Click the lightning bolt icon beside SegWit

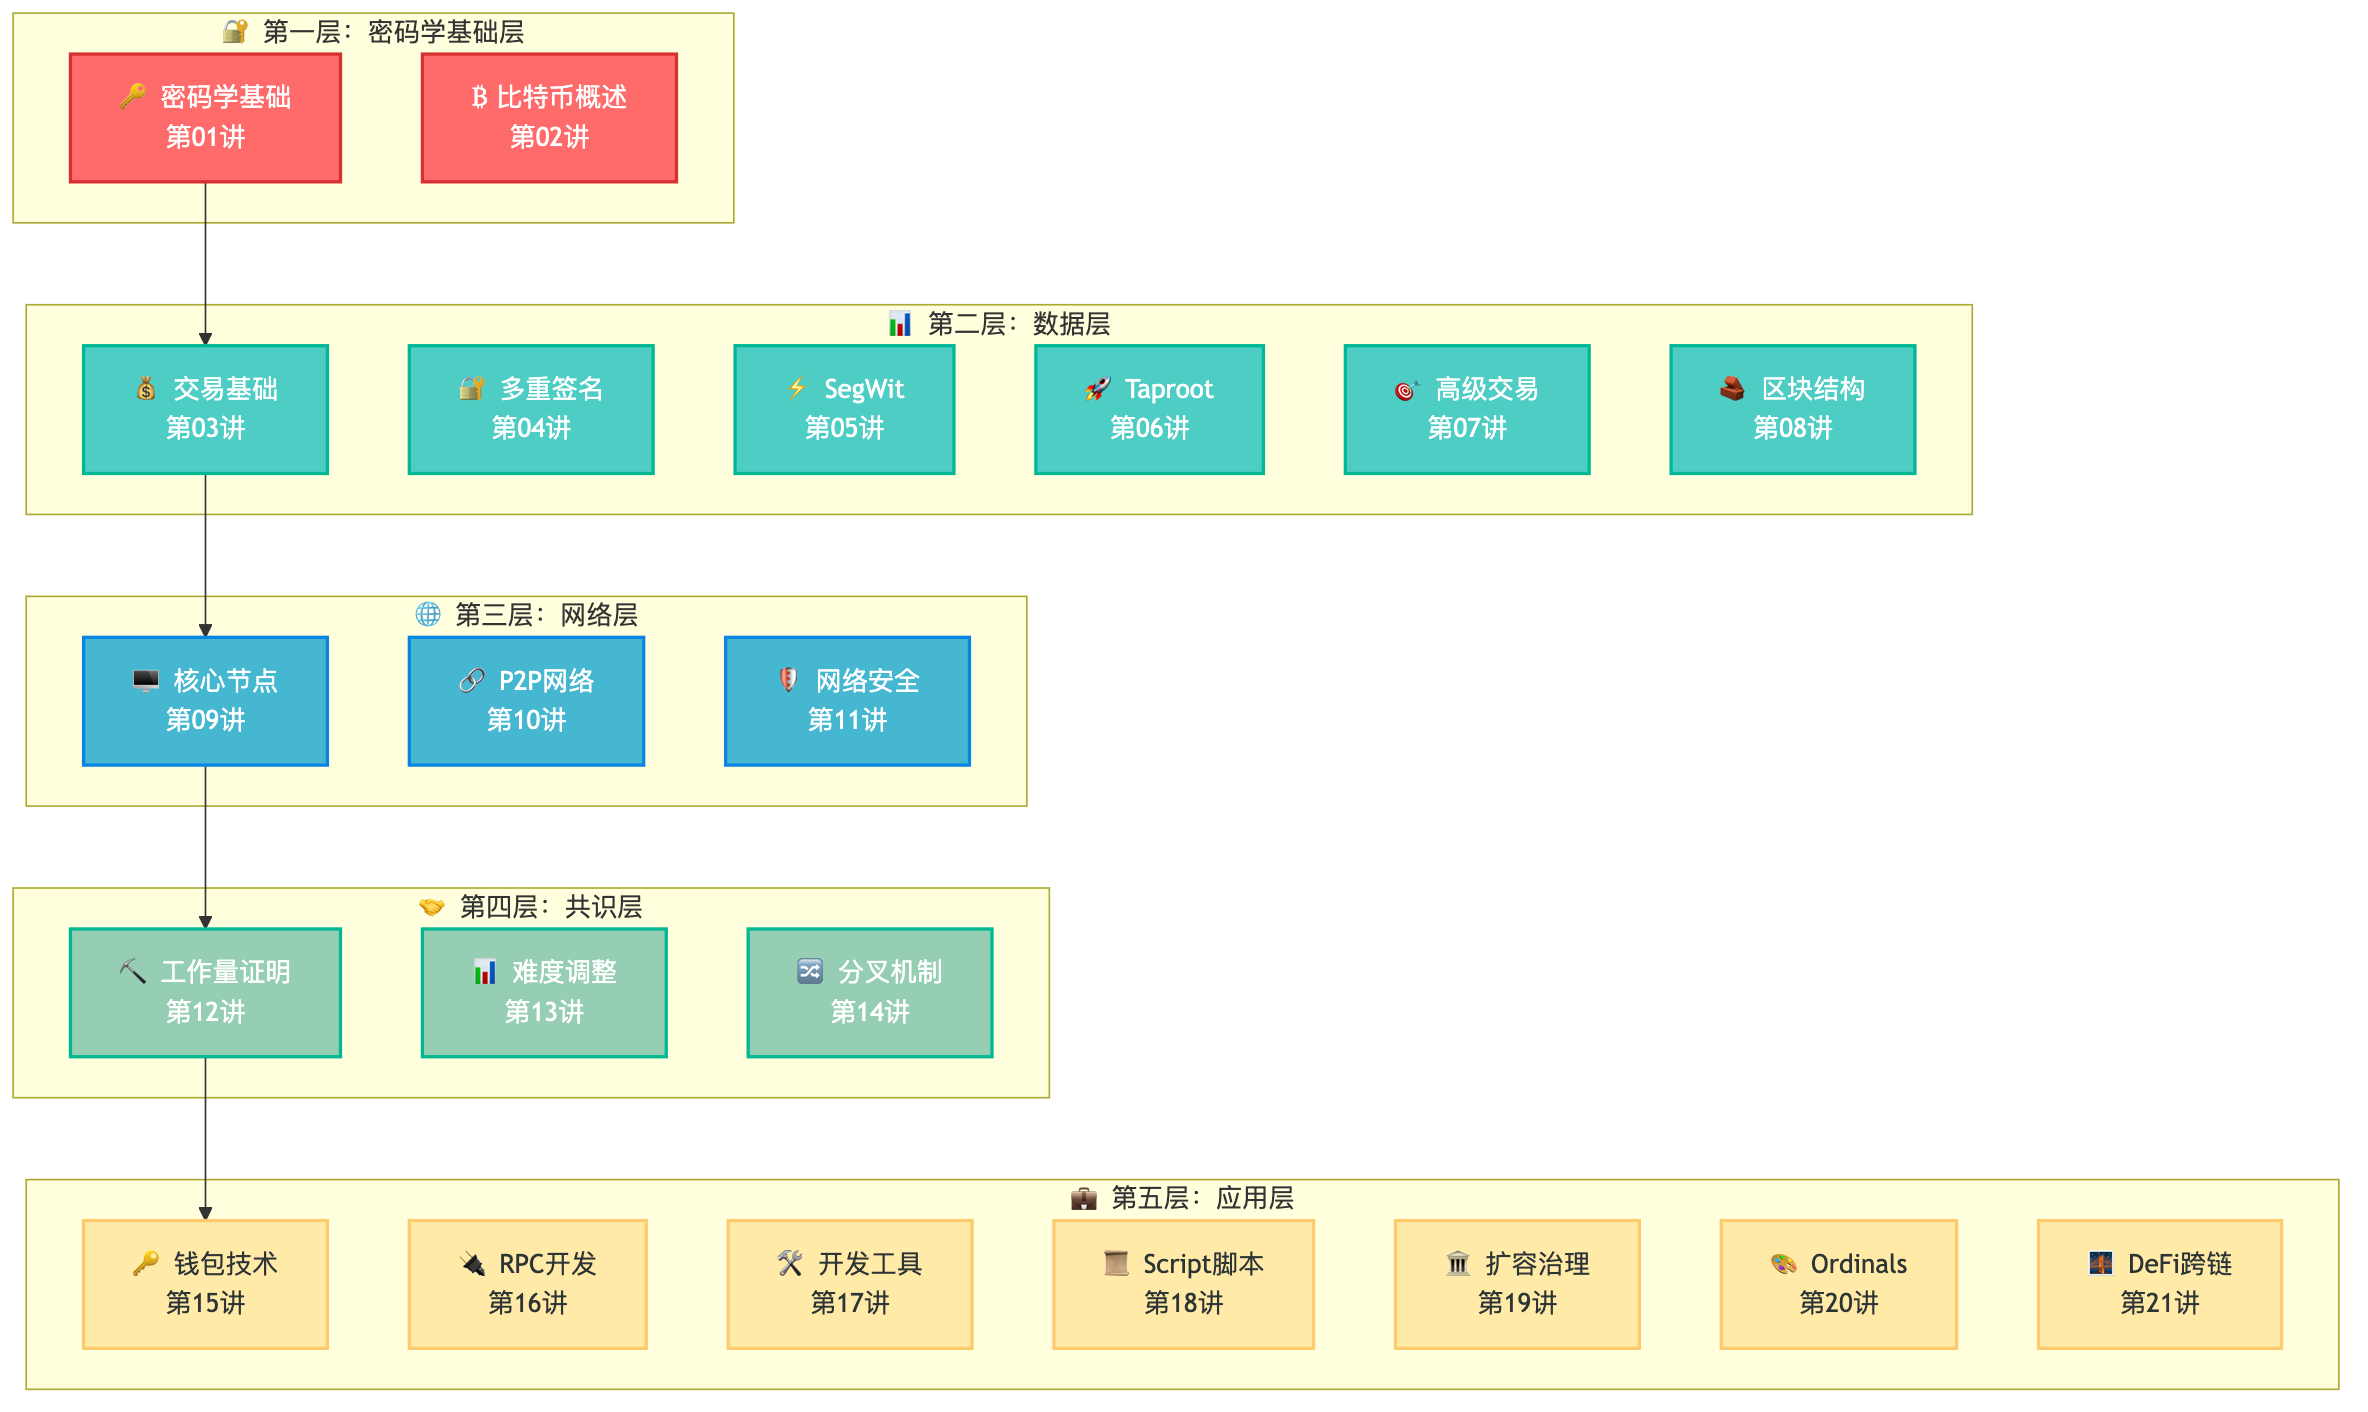(x=797, y=388)
